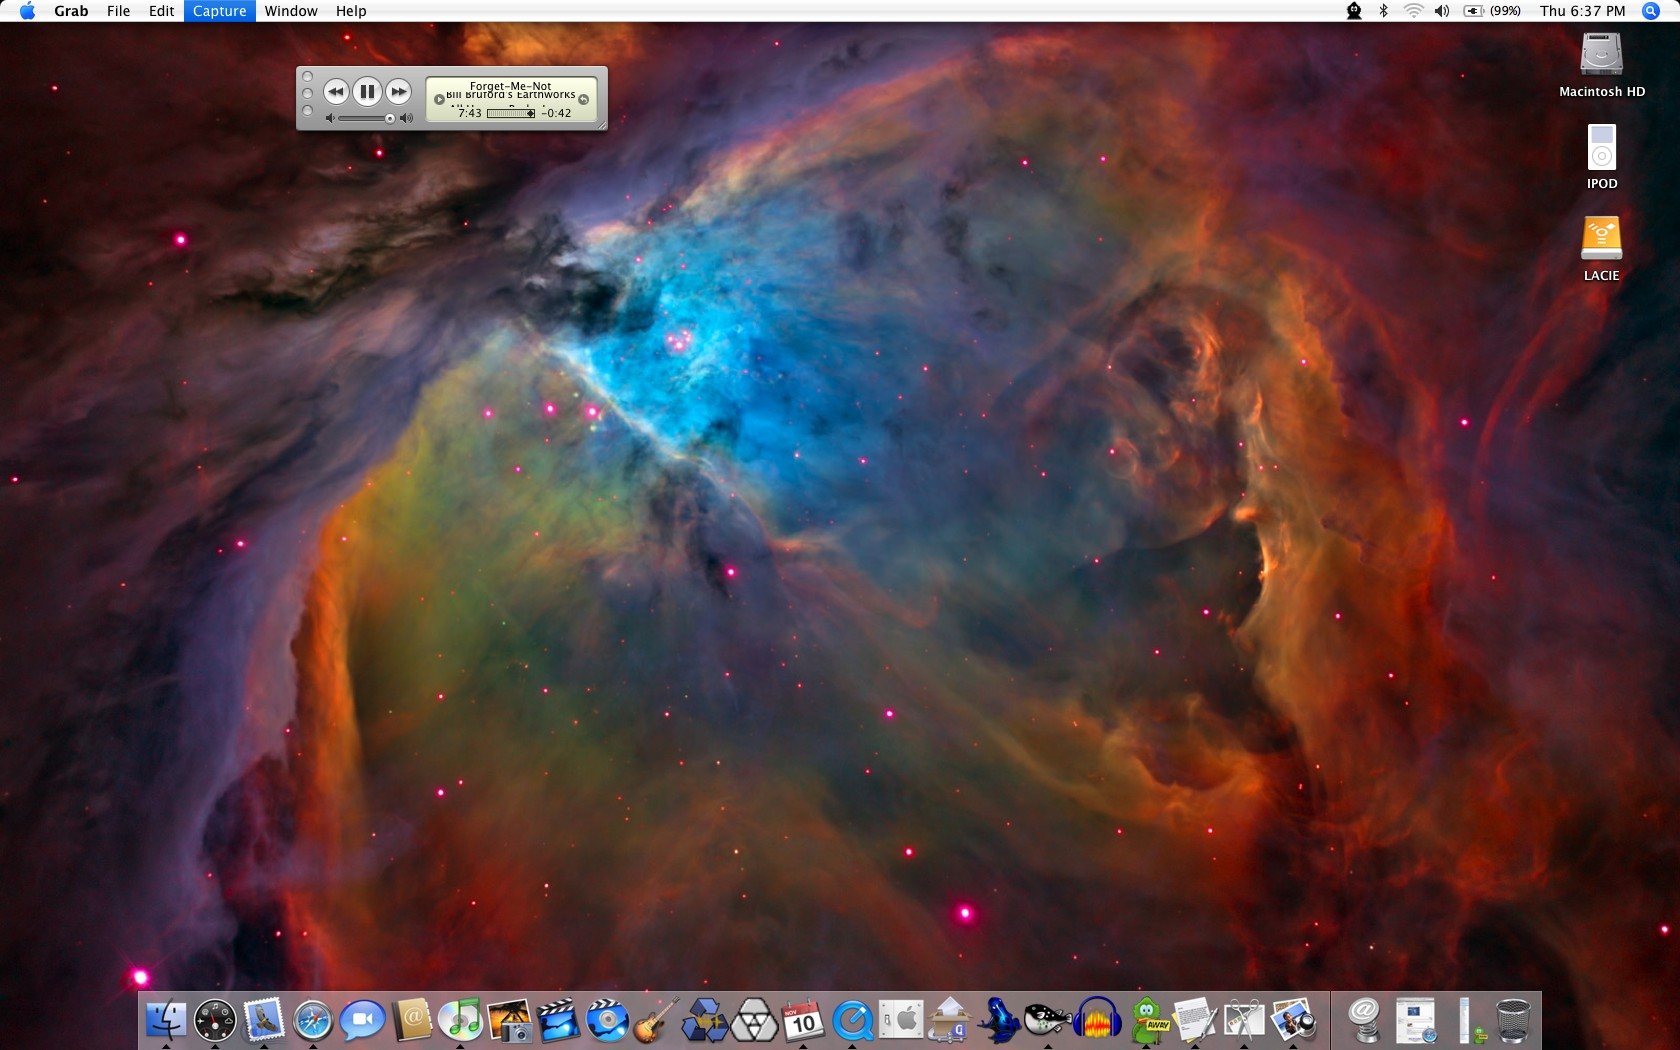Open the Apple menu
Image resolution: width=1680 pixels, height=1050 pixels.
tap(27, 11)
